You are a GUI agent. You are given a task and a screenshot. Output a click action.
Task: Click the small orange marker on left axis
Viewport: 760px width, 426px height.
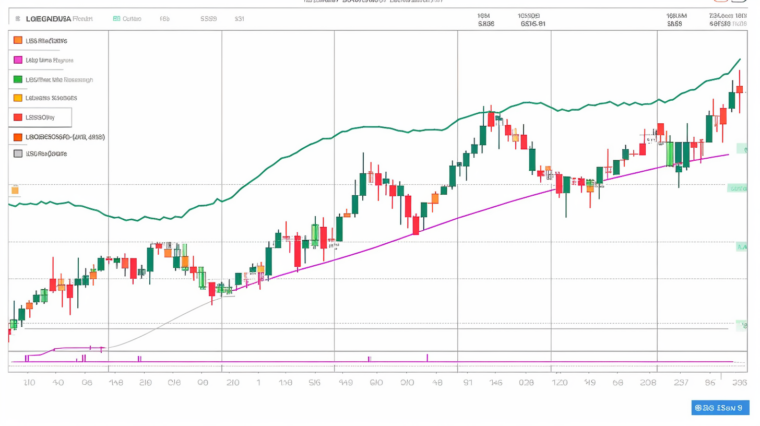[x=14, y=189]
